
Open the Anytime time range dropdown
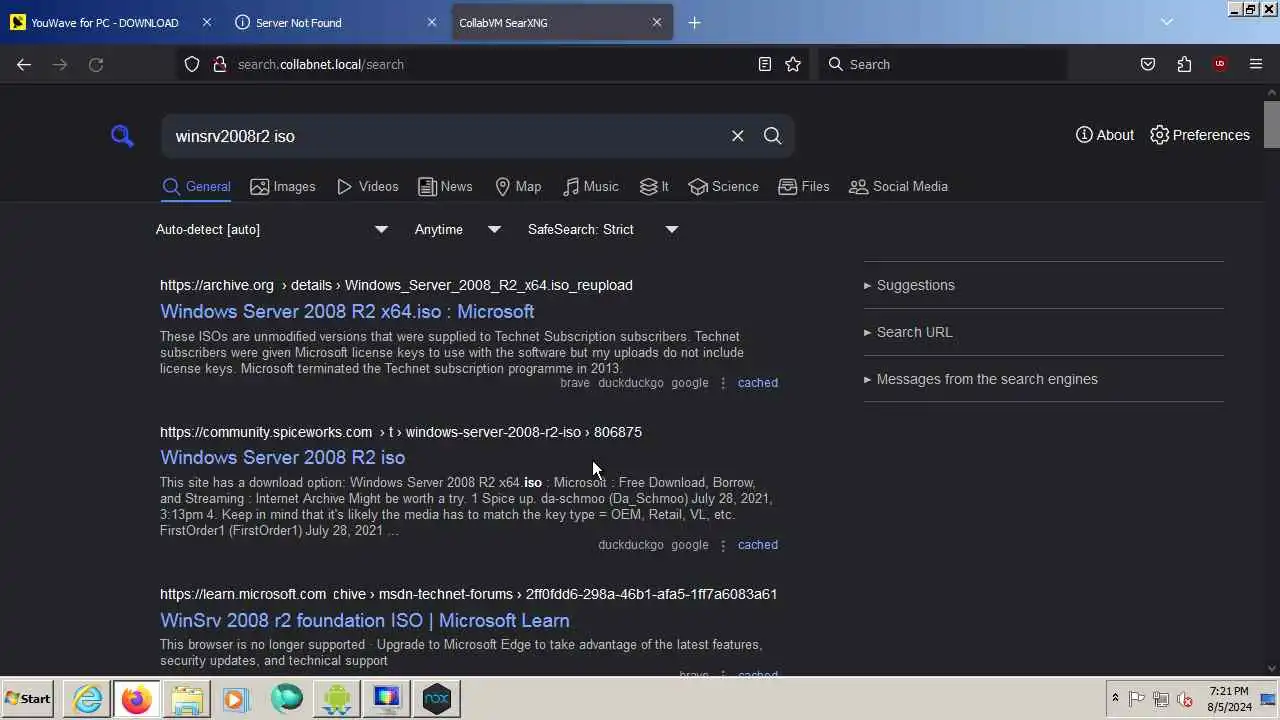pos(458,229)
